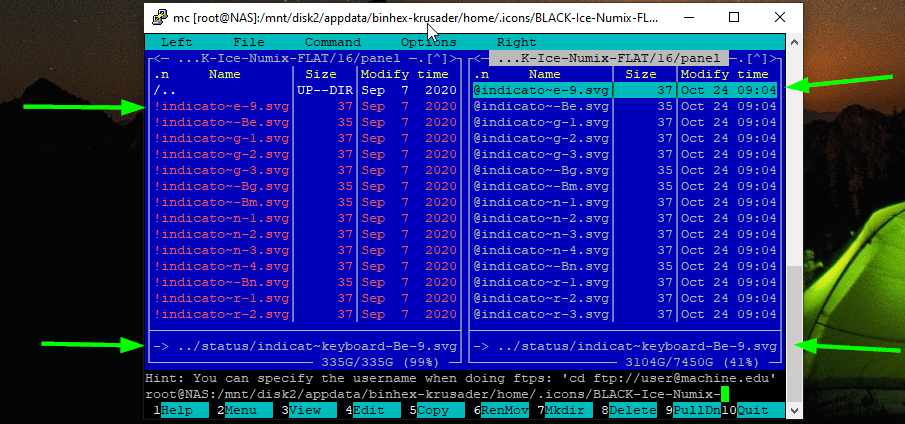Sort the right panel by Modify time
The image size is (905, 424).
click(725, 74)
